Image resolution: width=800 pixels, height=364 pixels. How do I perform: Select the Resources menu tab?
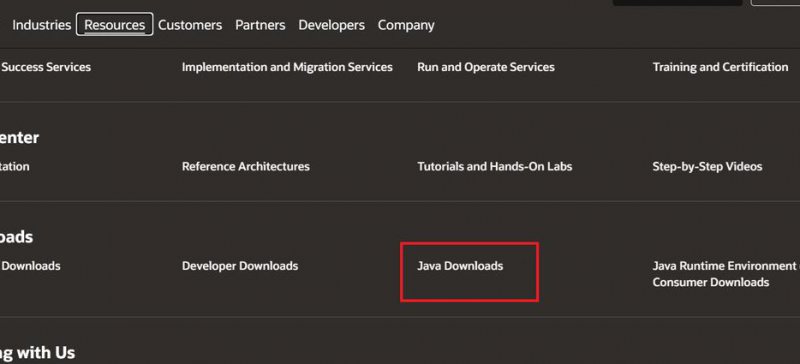pos(114,25)
